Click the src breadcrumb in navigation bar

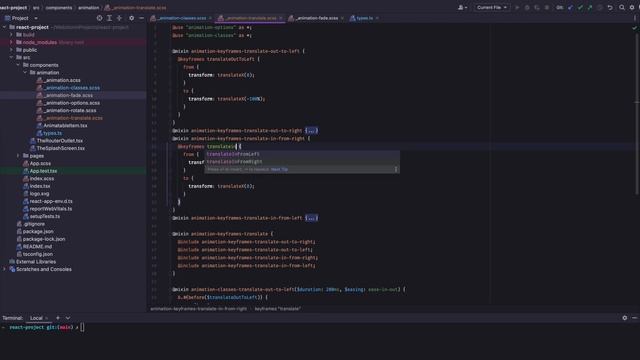(x=36, y=7)
